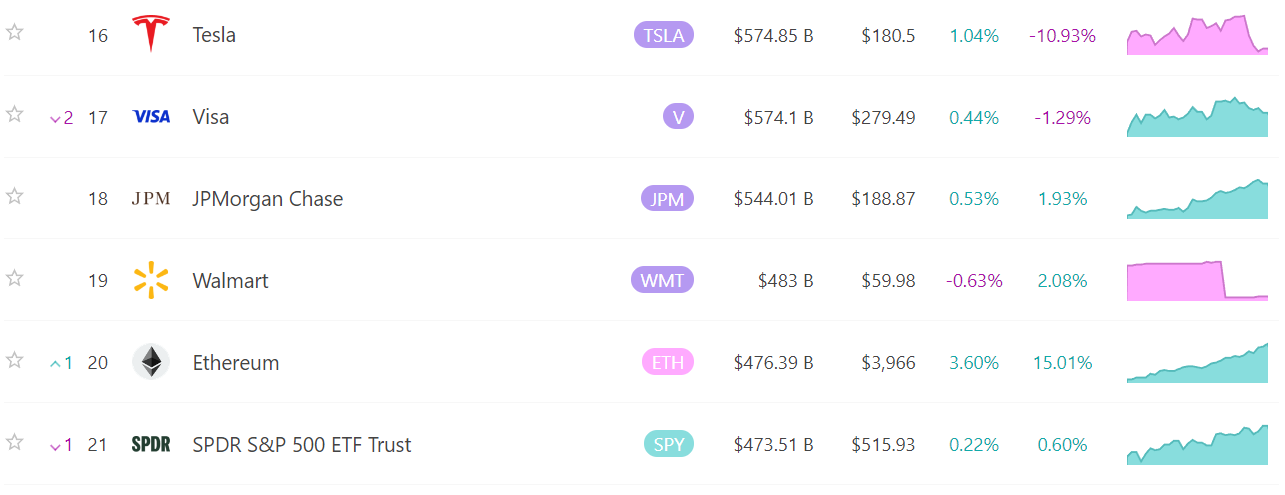Click the JPM logo icon
Screen dimensions: 1285x495
(151, 199)
